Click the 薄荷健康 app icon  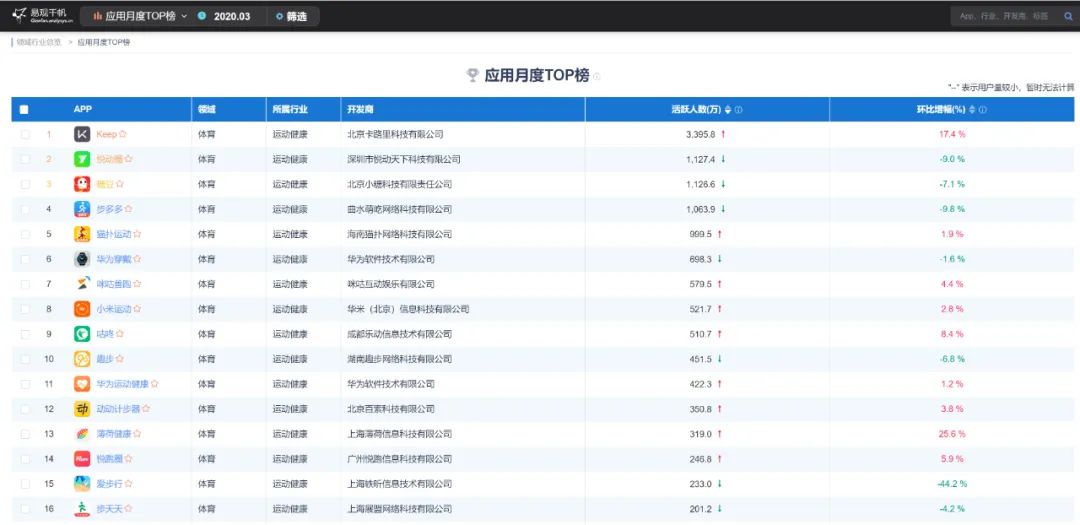pyautogui.click(x=82, y=434)
